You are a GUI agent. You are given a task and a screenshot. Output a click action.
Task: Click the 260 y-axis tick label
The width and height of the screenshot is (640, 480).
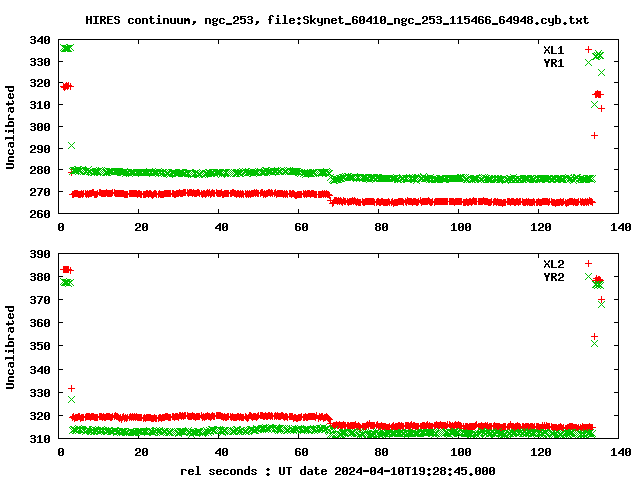pyautogui.click(x=40, y=214)
